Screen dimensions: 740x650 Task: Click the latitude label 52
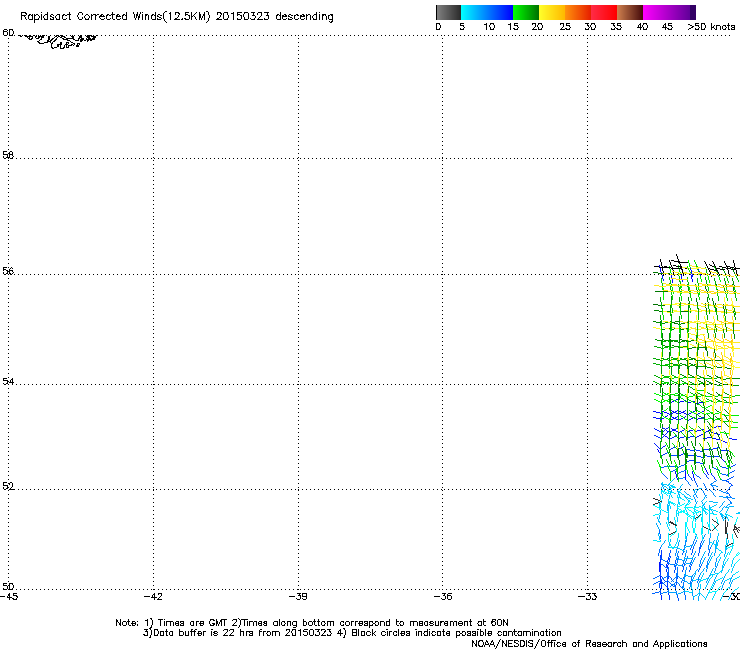tap(8, 486)
